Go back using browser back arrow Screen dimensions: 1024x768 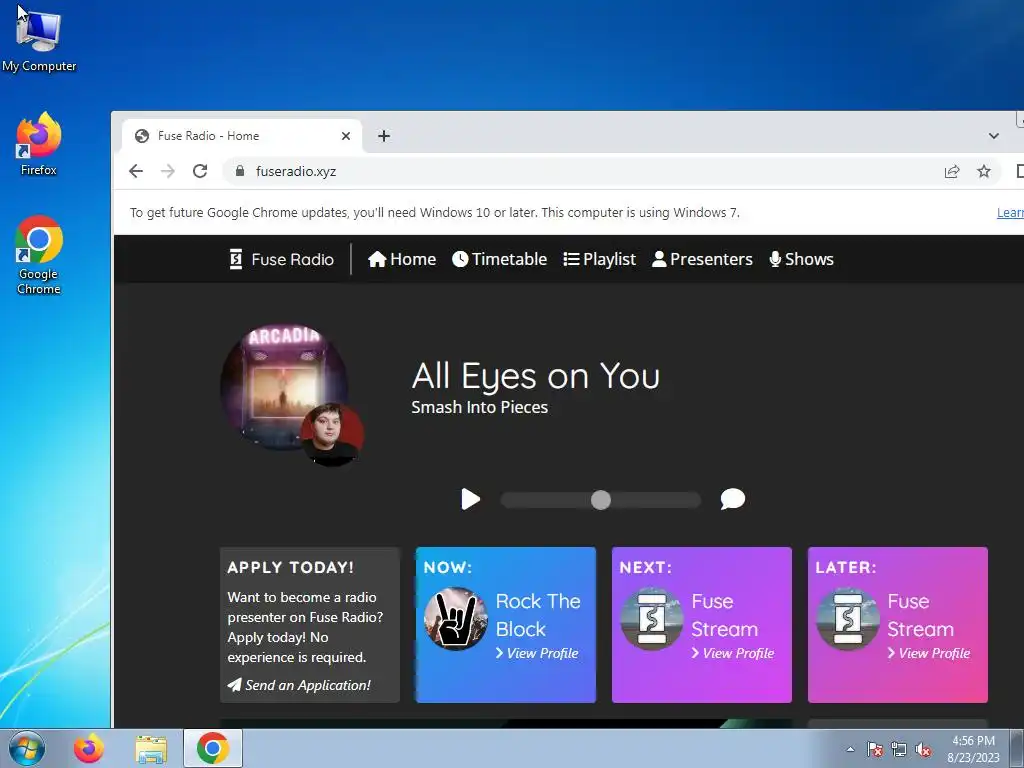136,171
